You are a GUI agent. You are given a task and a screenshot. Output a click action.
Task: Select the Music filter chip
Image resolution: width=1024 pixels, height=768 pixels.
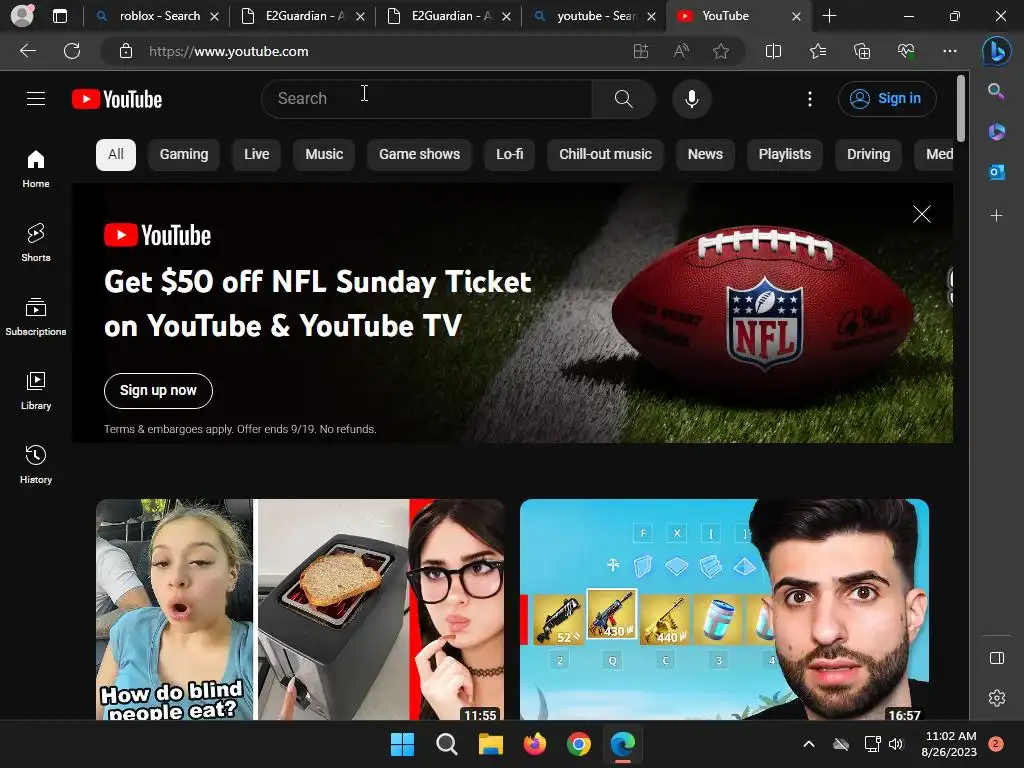324,155
